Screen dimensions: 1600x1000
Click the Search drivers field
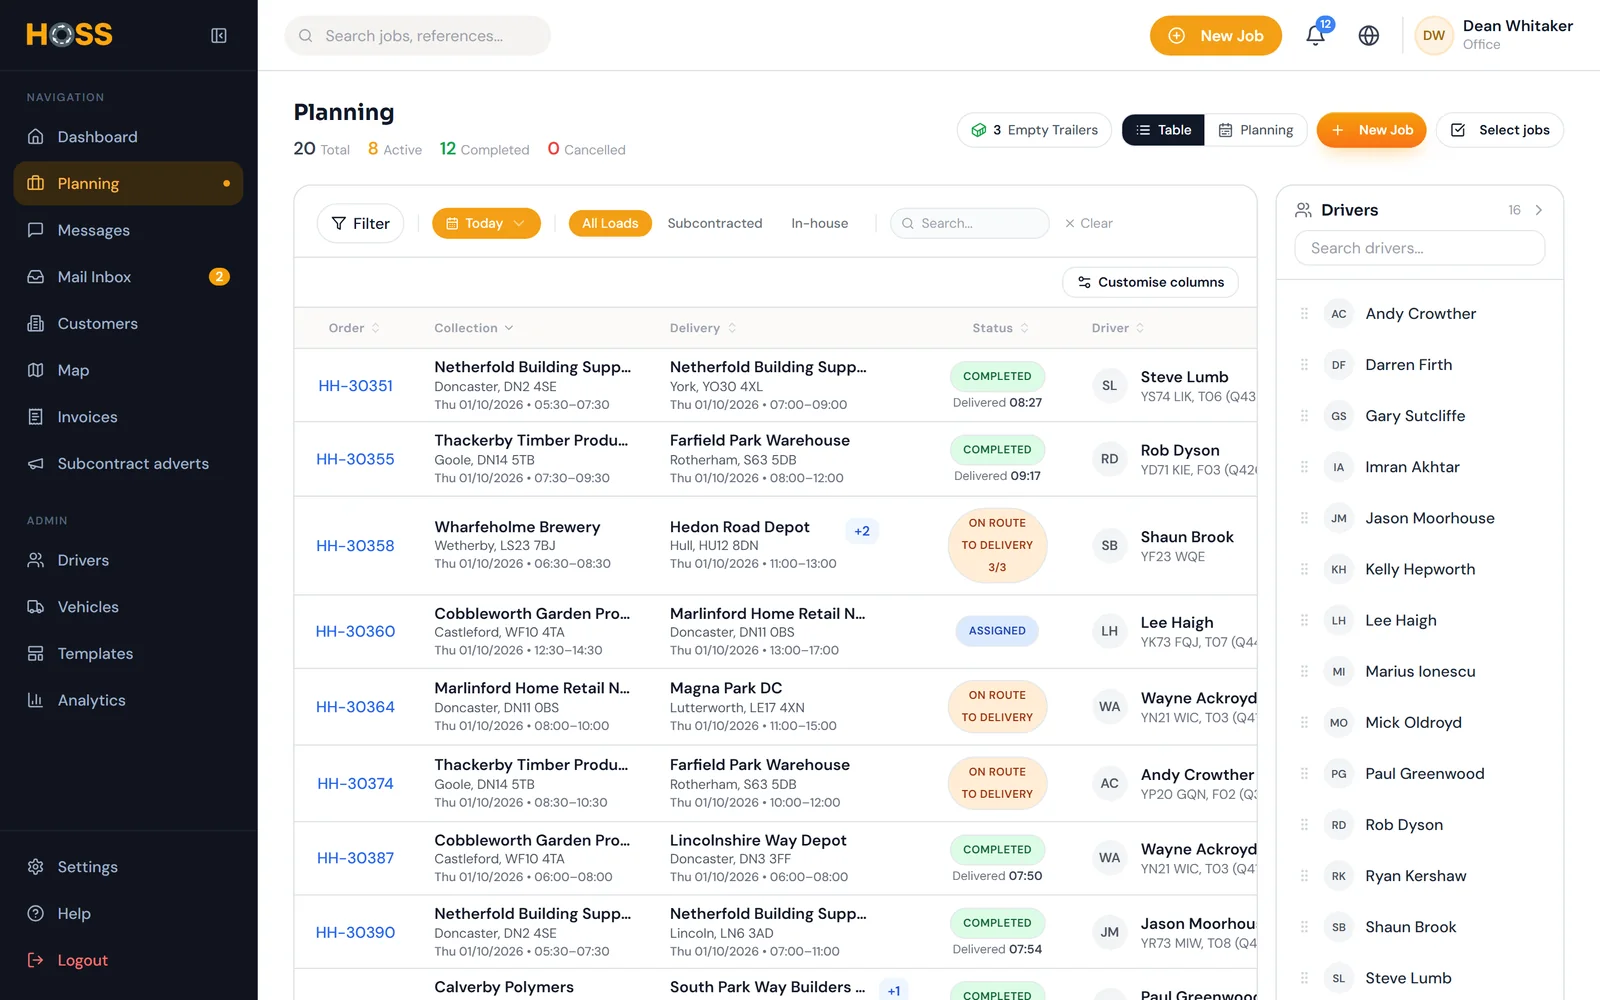pyautogui.click(x=1420, y=248)
